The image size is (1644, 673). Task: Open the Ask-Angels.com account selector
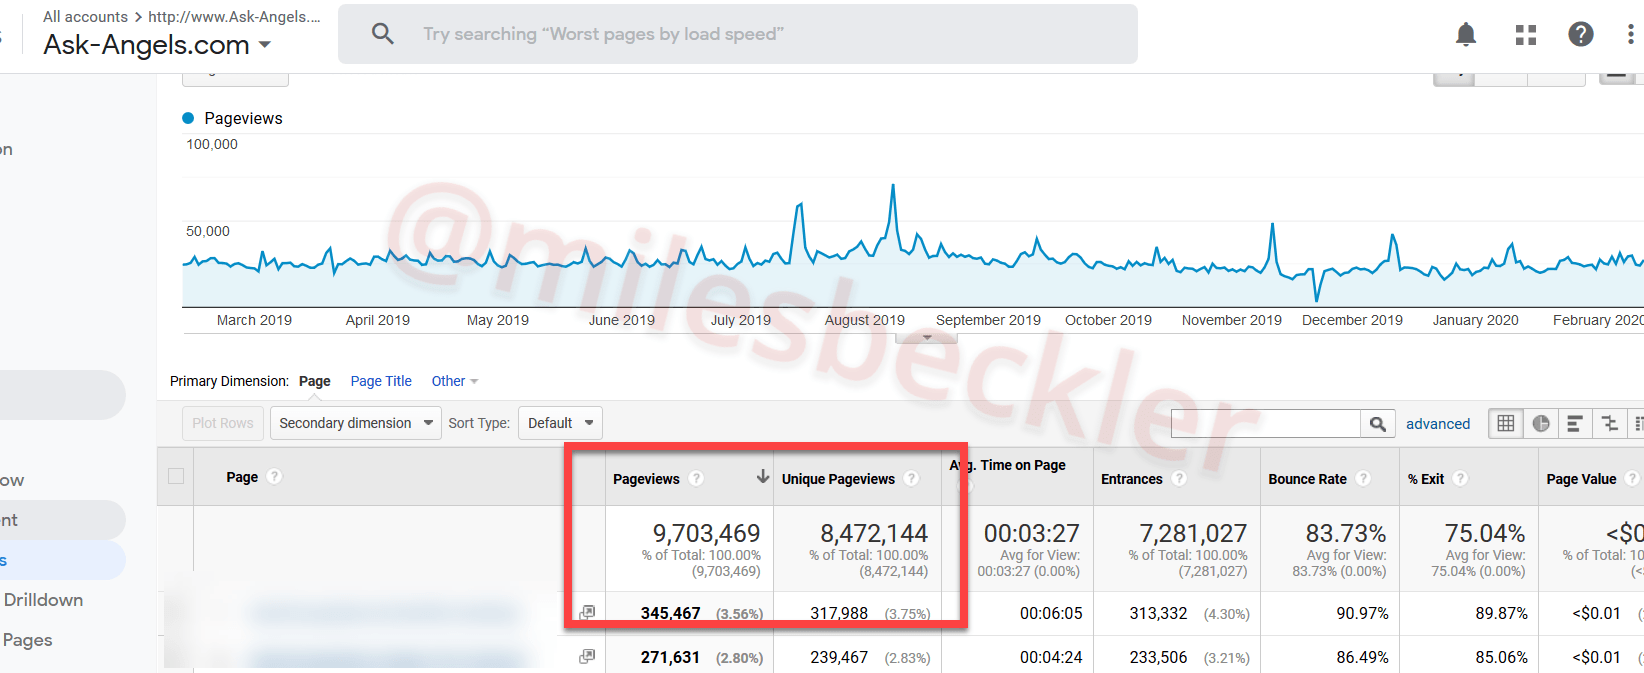(157, 45)
